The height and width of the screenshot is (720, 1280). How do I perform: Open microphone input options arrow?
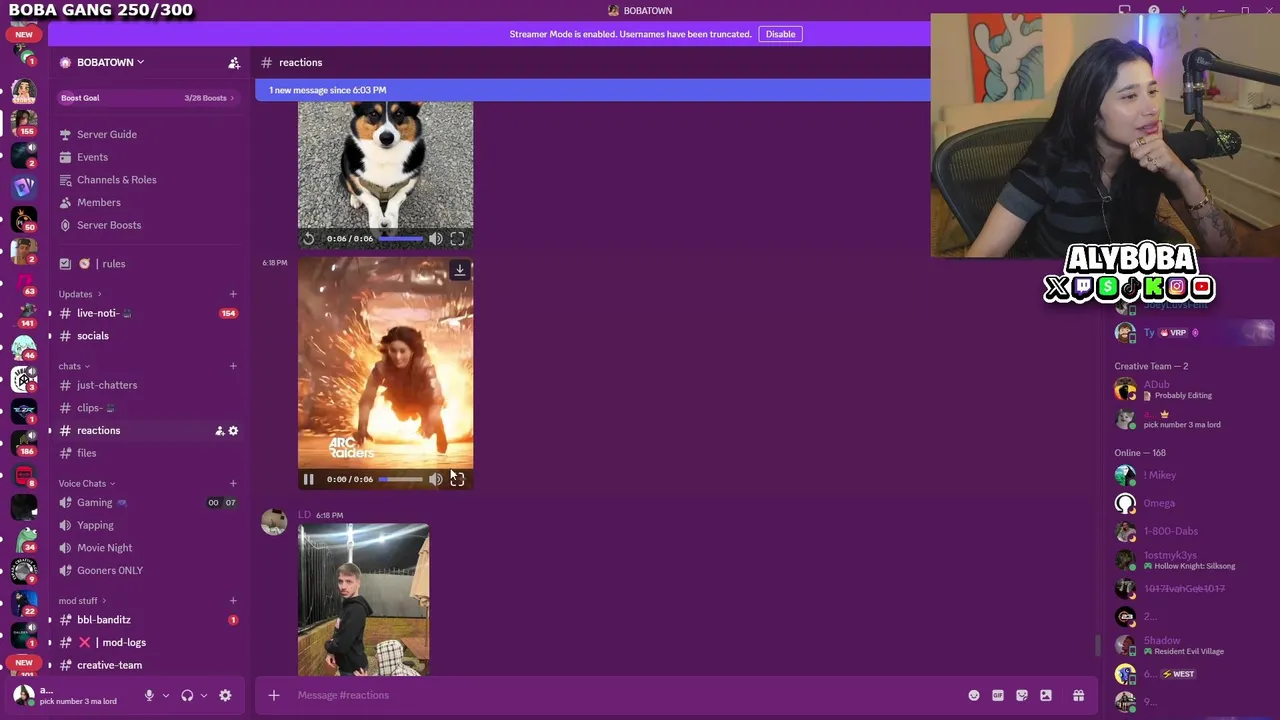coord(166,696)
